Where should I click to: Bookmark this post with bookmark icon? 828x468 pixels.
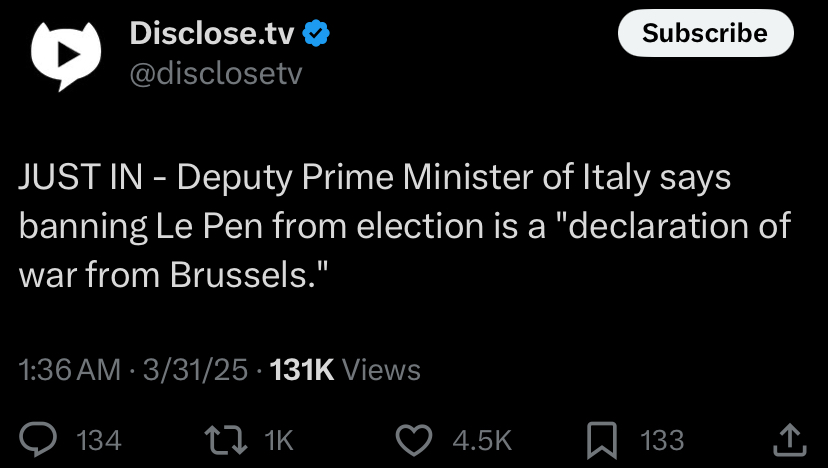[x=602, y=440]
